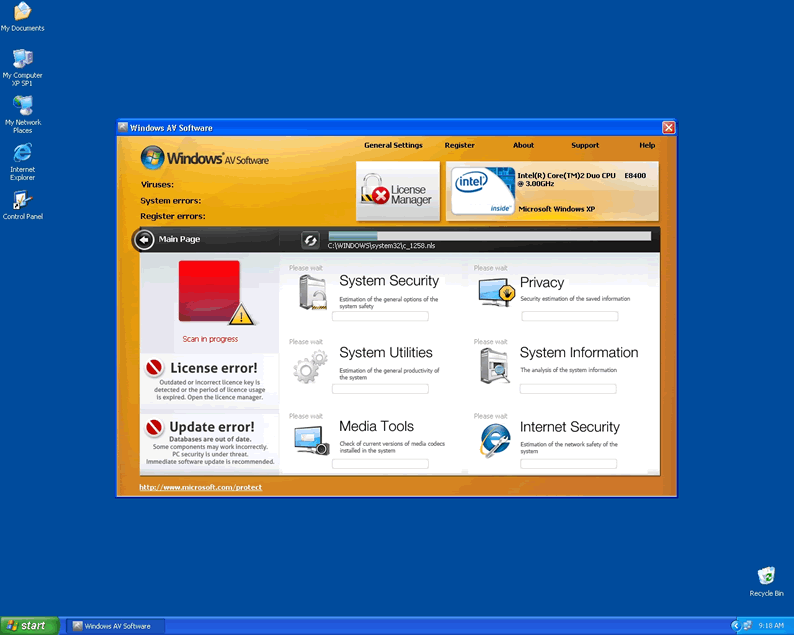Follow the microsoft.com/protect link
Viewport: 794px width, 635px height.
tap(200, 487)
